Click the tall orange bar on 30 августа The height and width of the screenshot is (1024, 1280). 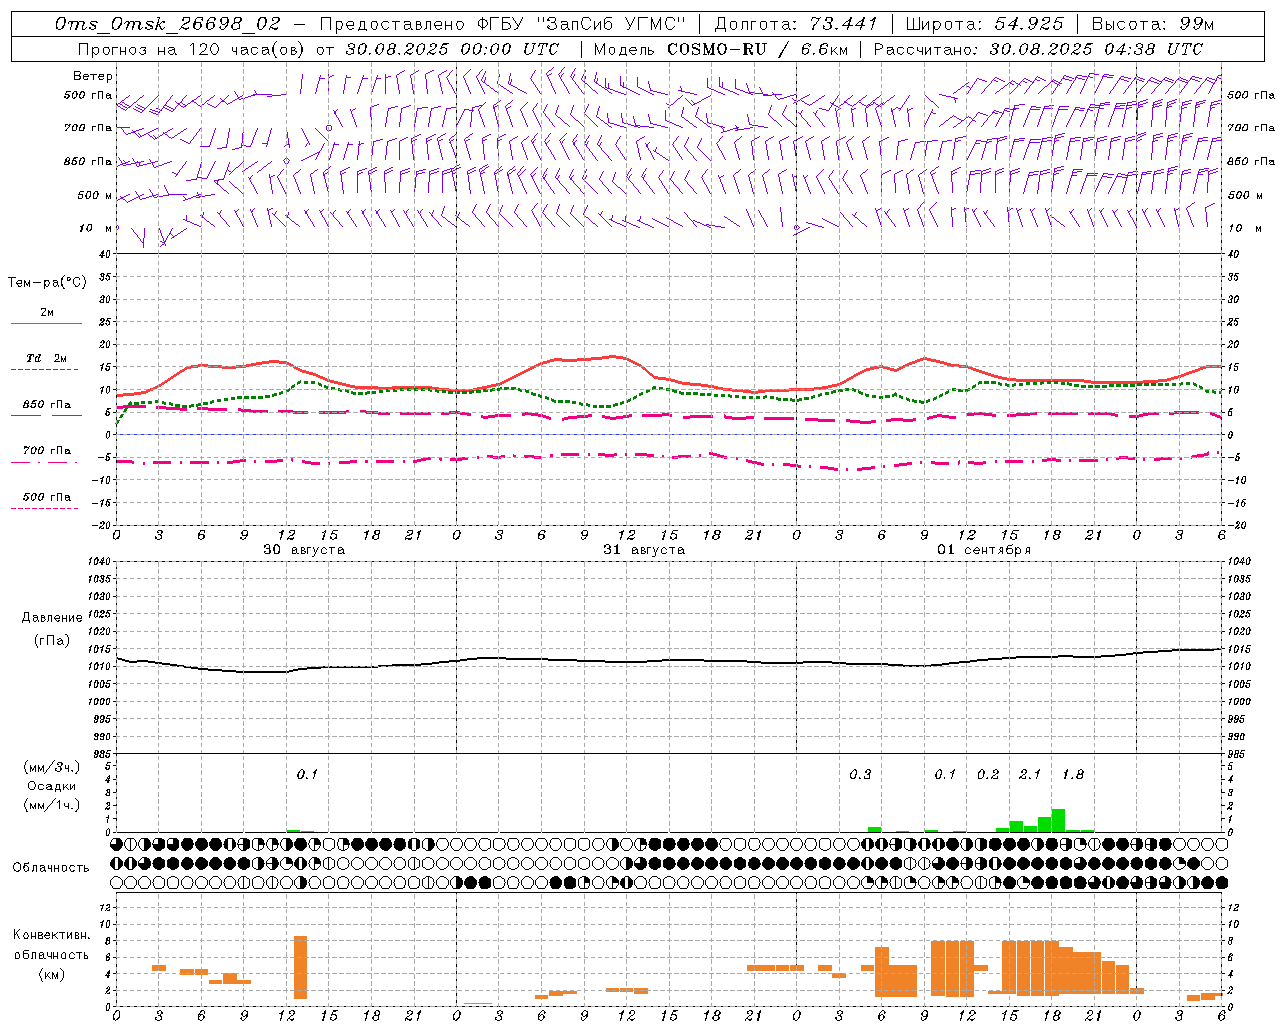[300, 967]
